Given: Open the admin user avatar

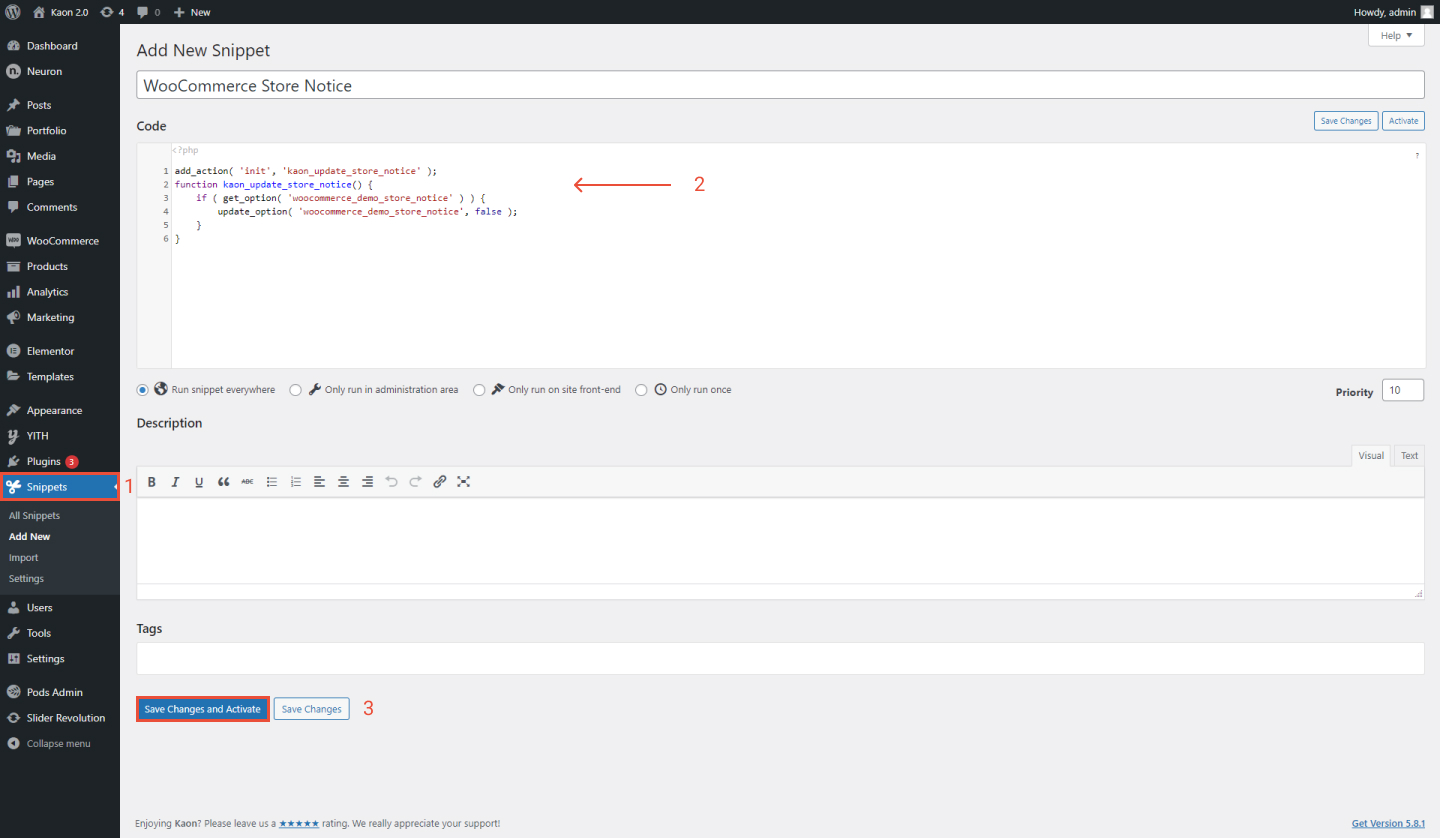Looking at the screenshot, I should 1426,12.
